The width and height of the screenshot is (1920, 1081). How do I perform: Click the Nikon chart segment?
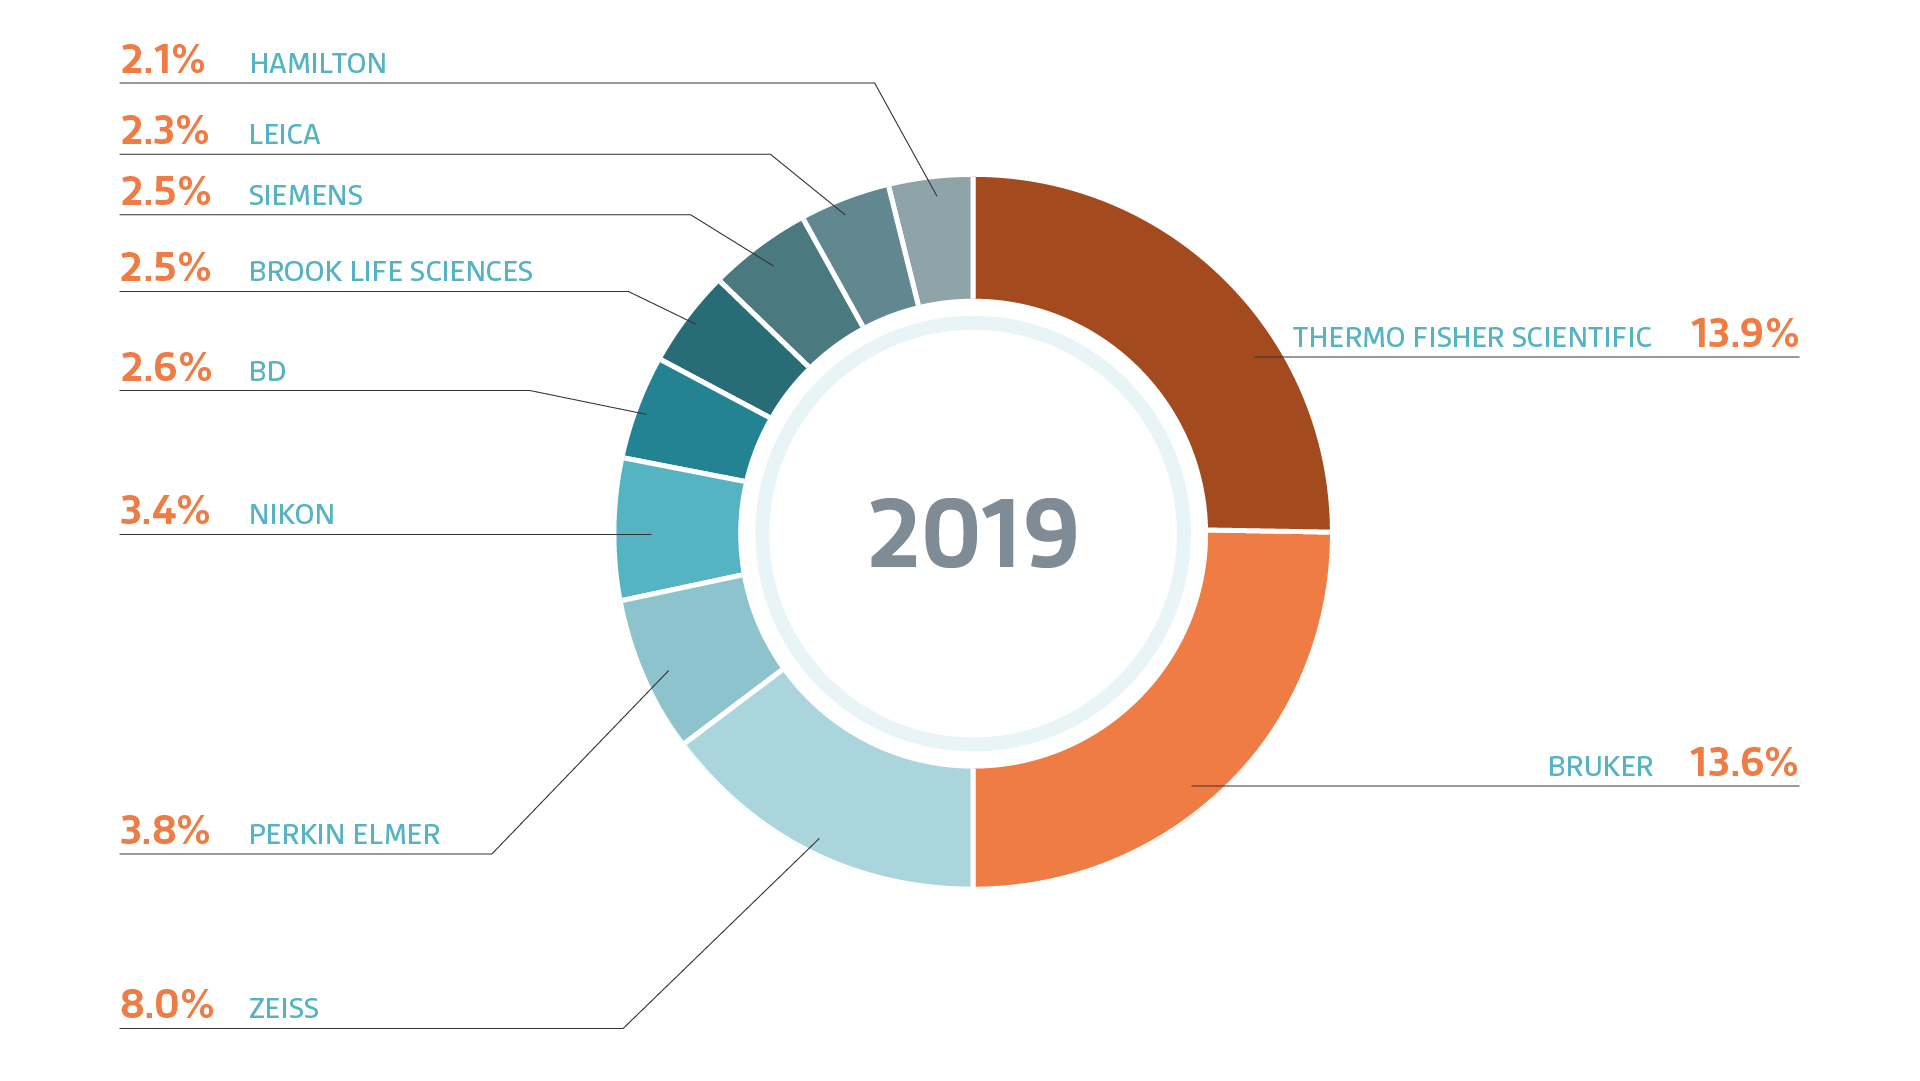coord(680,530)
